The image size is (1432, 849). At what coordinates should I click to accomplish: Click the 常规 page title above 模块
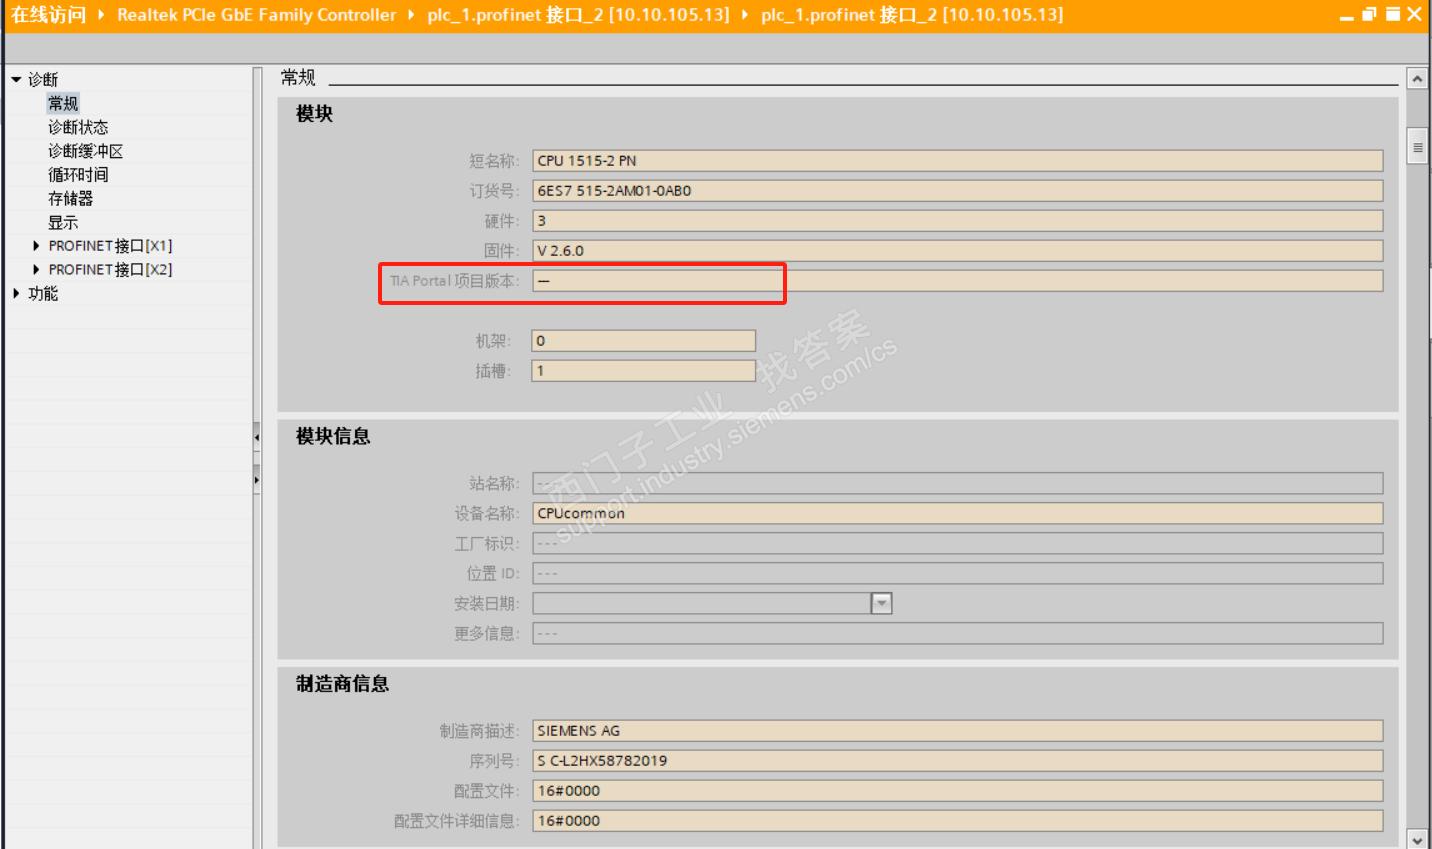coord(298,78)
